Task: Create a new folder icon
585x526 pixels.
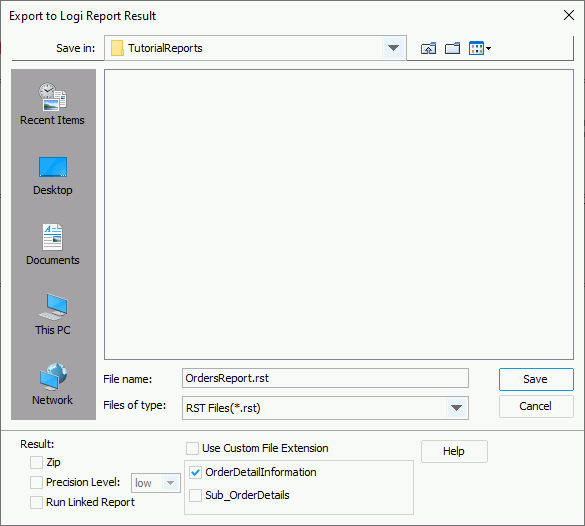Action: (452, 48)
